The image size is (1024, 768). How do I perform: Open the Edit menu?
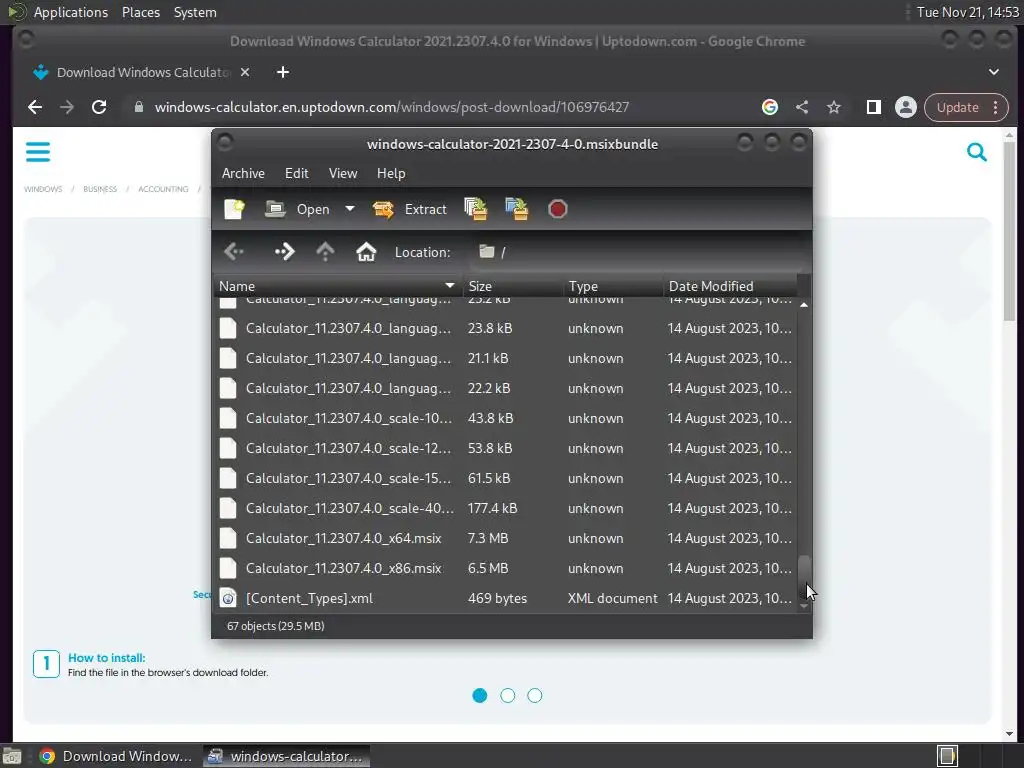click(x=296, y=173)
